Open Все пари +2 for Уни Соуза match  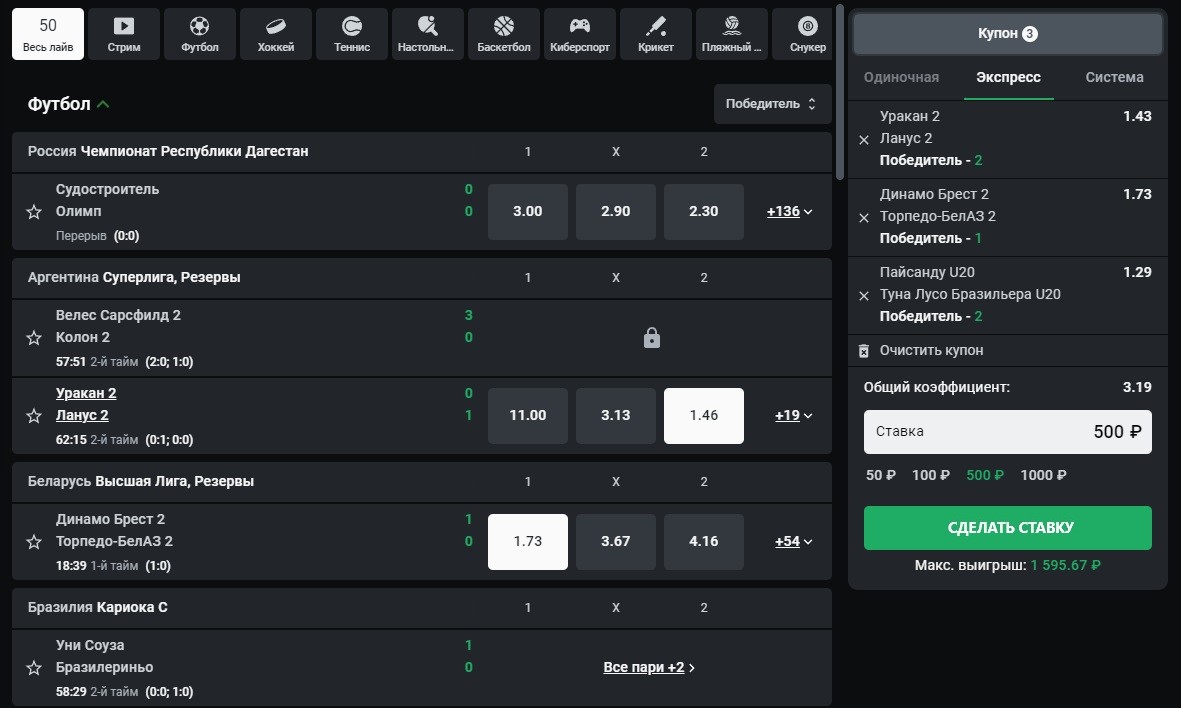click(x=648, y=667)
